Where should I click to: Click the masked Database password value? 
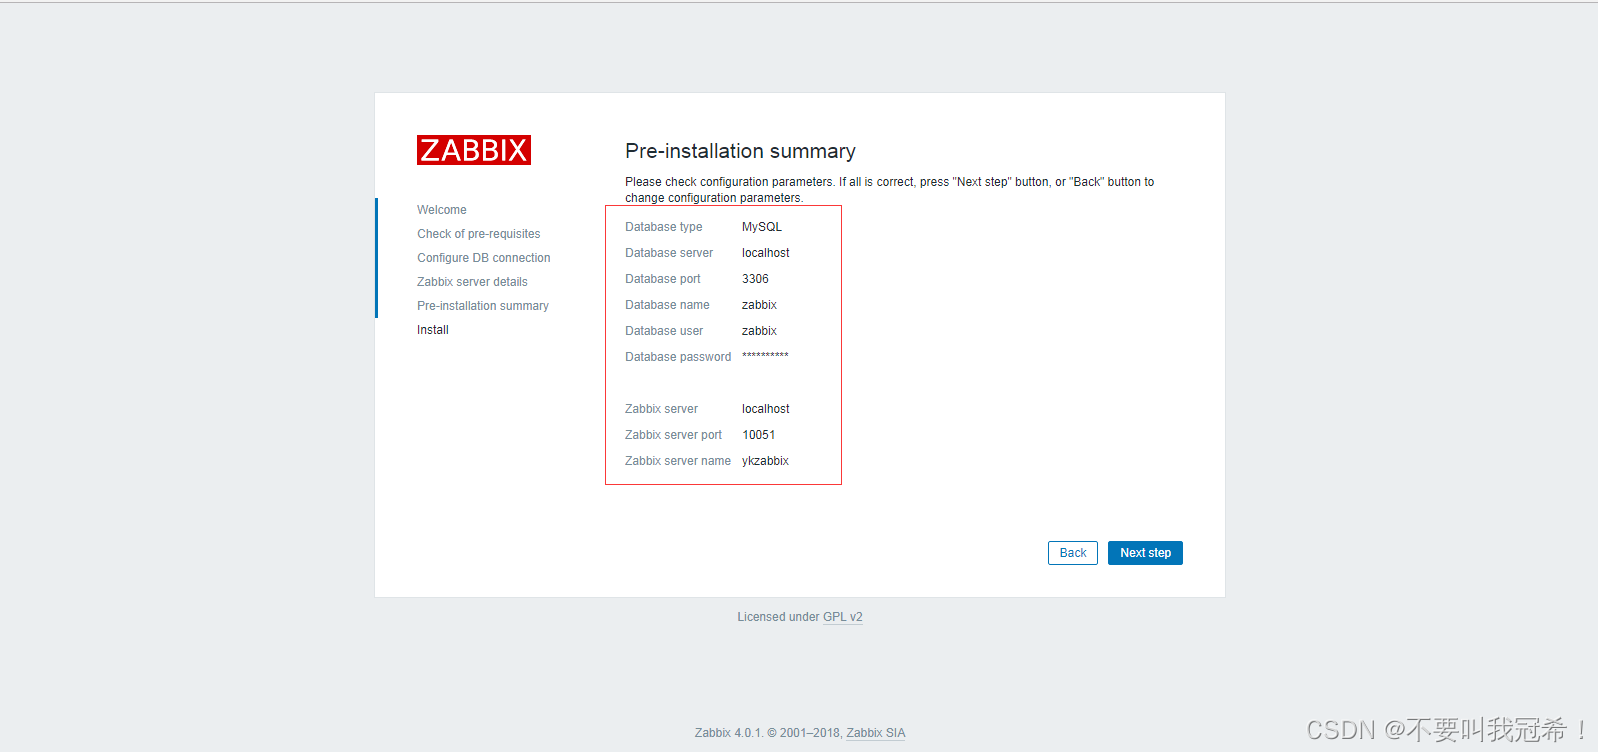point(765,356)
